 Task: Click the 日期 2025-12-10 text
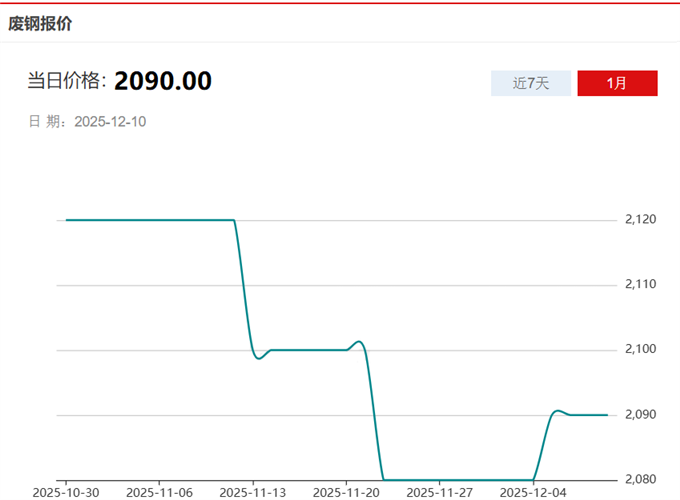(x=88, y=121)
